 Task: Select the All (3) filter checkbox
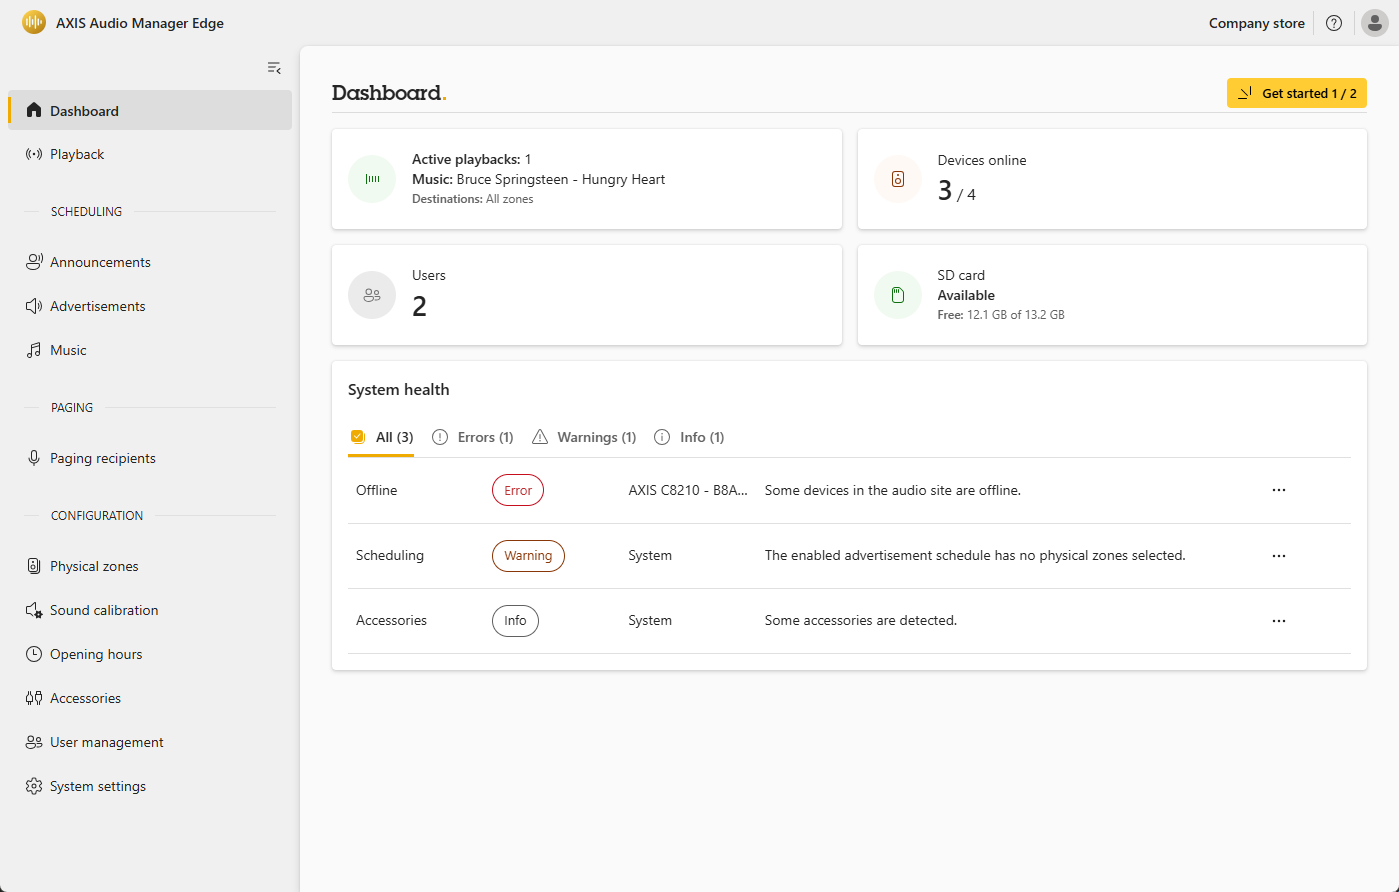click(358, 437)
